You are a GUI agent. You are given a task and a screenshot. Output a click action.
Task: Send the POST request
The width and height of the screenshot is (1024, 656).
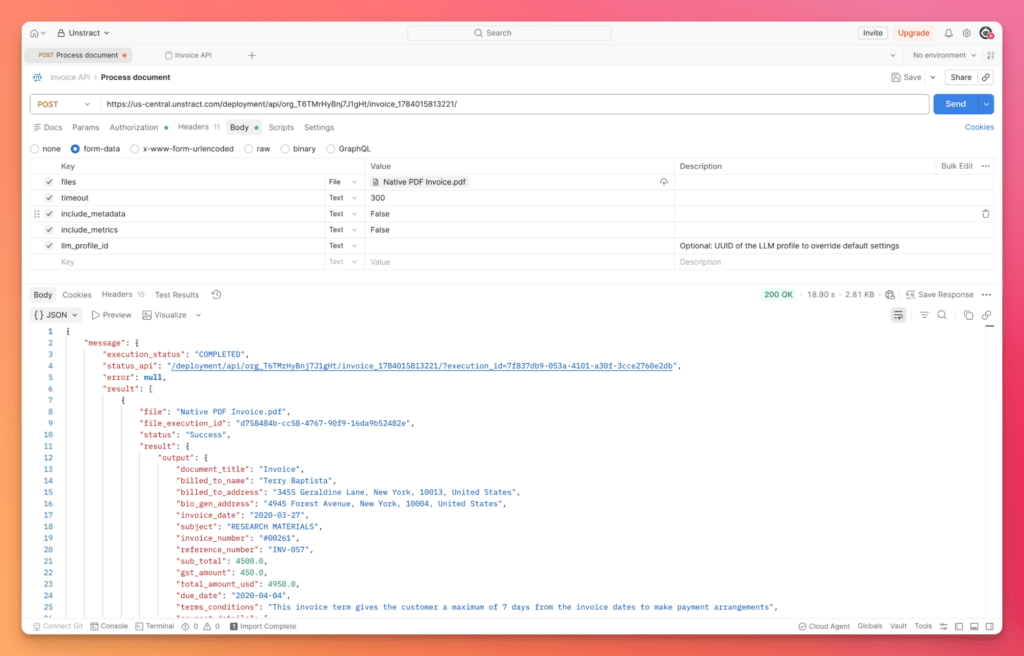click(x=955, y=104)
